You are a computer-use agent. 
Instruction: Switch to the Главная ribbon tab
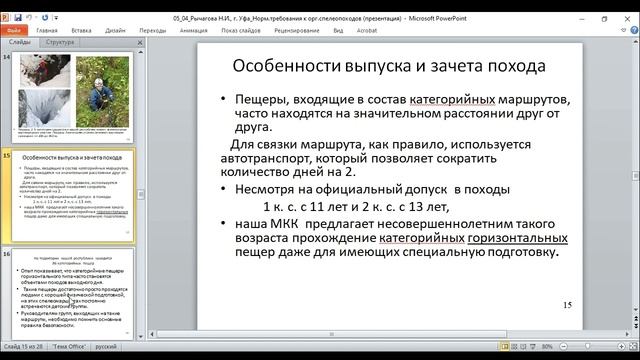tap(47, 30)
